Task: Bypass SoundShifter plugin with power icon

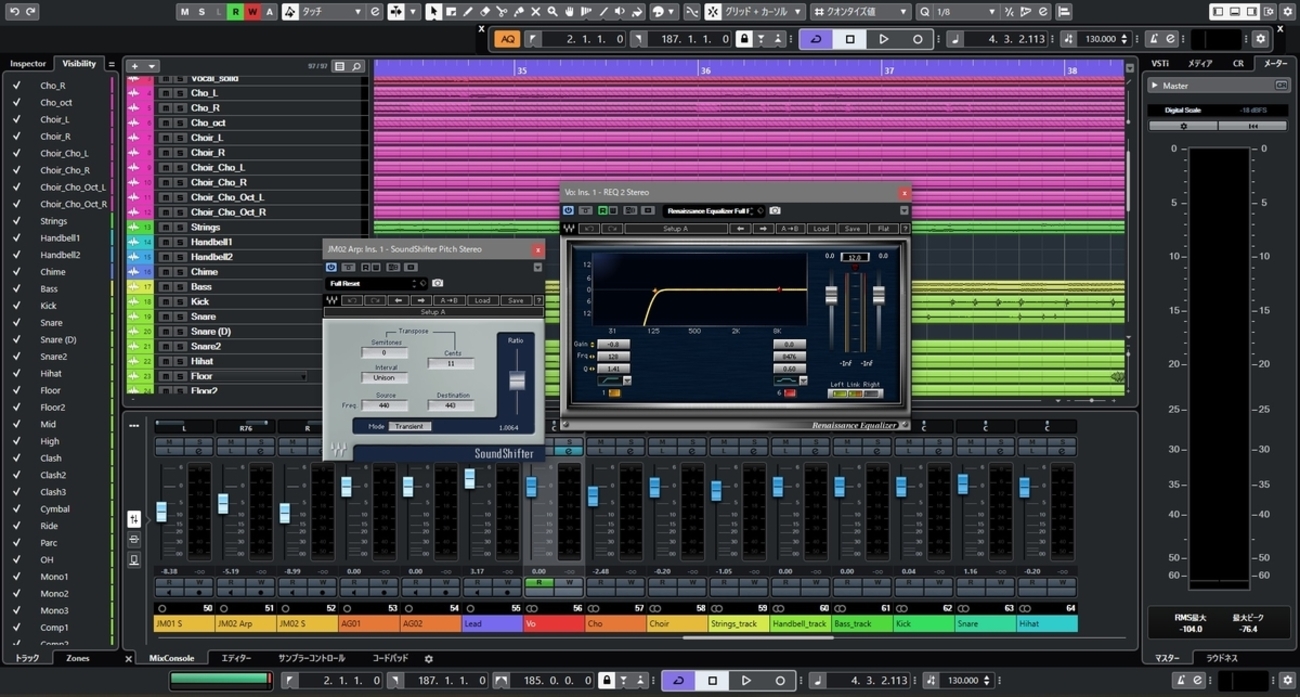Action: click(x=331, y=268)
